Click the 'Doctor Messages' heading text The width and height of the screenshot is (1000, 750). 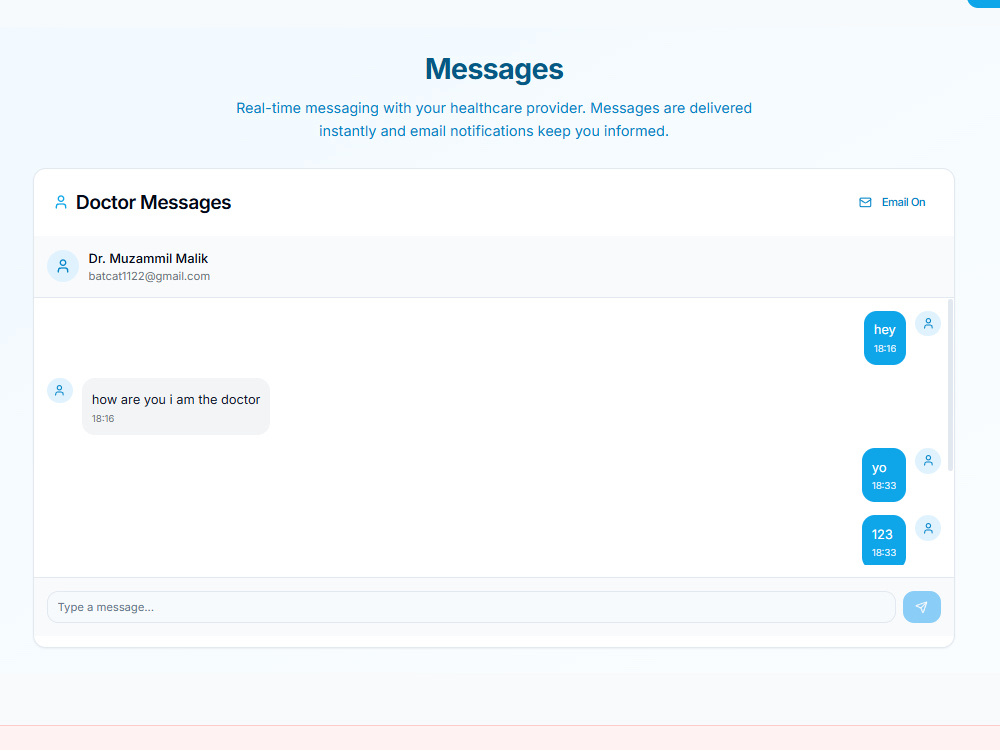[x=153, y=202]
